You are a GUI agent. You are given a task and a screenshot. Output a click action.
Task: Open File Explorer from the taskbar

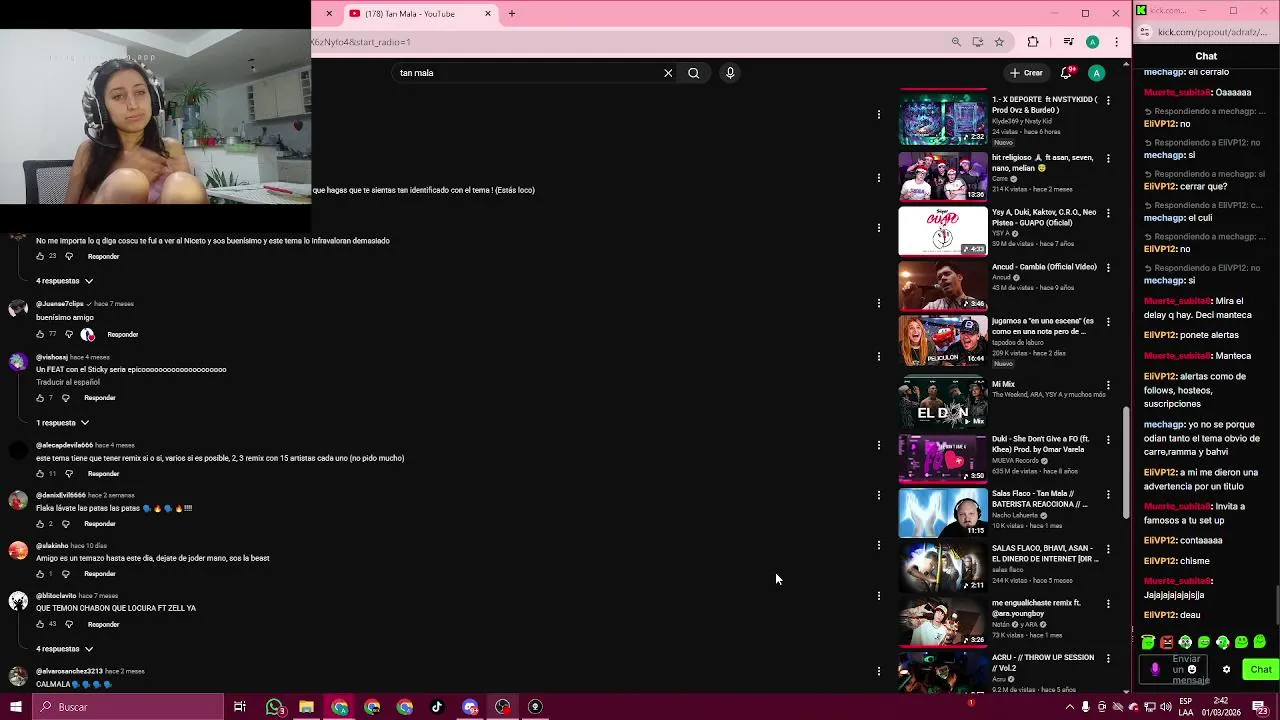click(x=307, y=707)
